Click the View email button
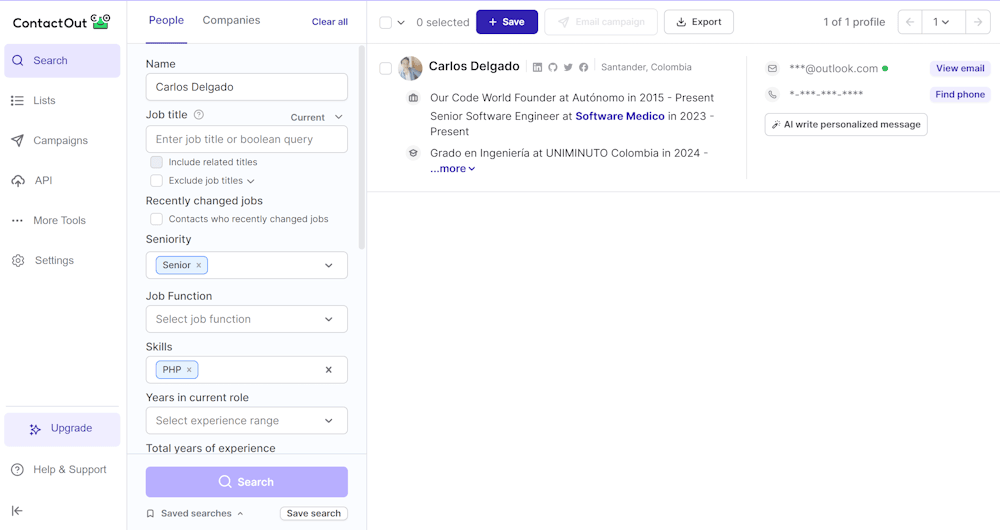This screenshot has height=530, width=1000. [x=959, y=68]
